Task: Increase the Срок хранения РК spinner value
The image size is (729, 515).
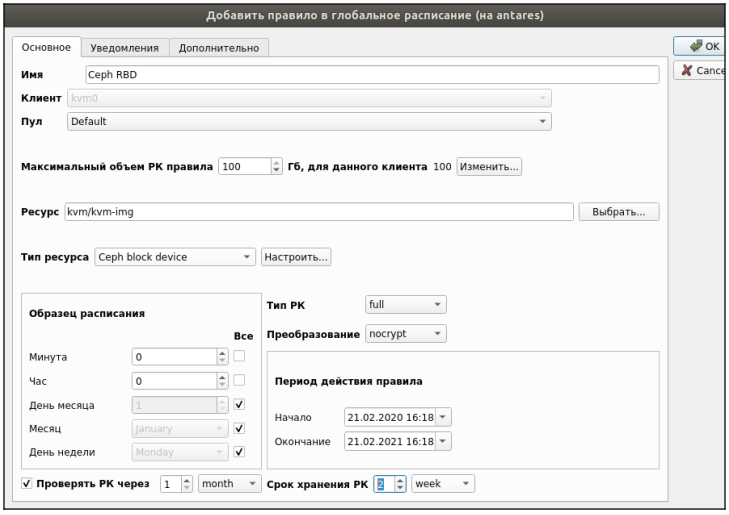Action: pyautogui.click(x=400, y=480)
